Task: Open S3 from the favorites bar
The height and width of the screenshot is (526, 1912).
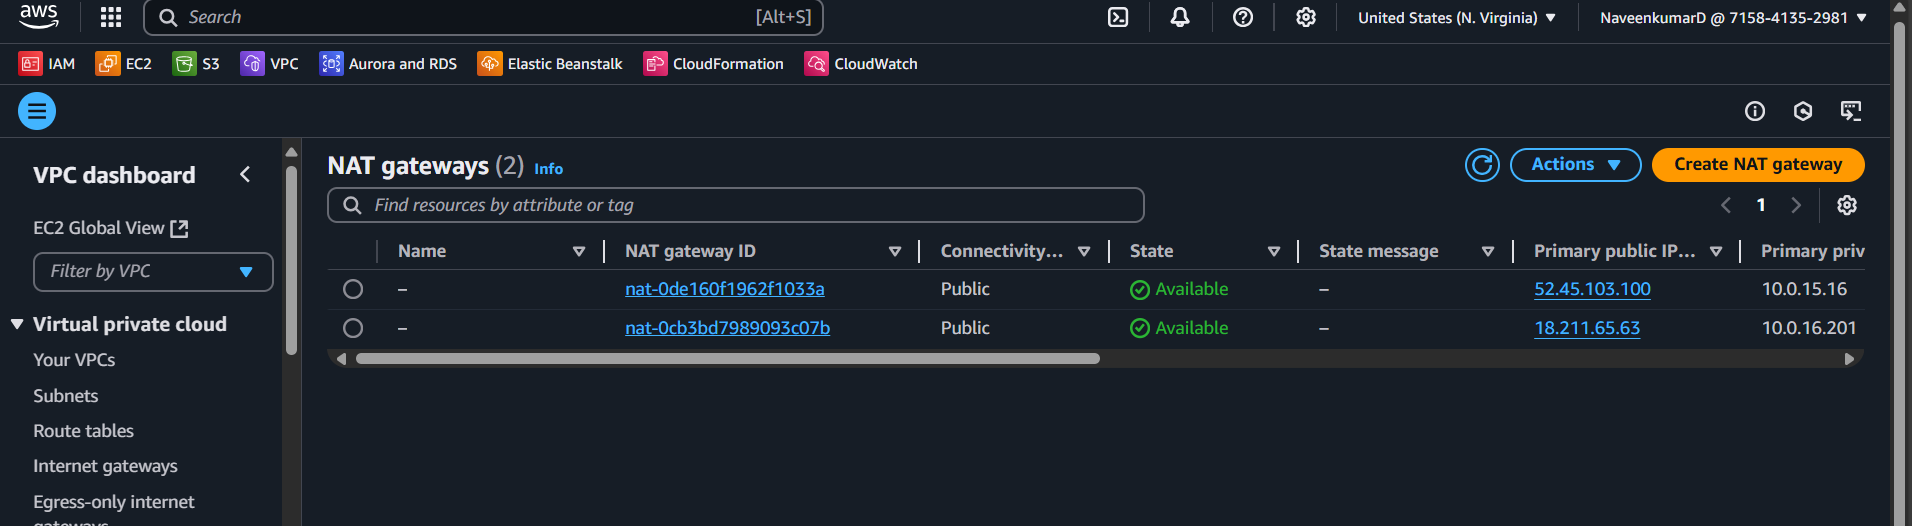Action: pyautogui.click(x=196, y=63)
